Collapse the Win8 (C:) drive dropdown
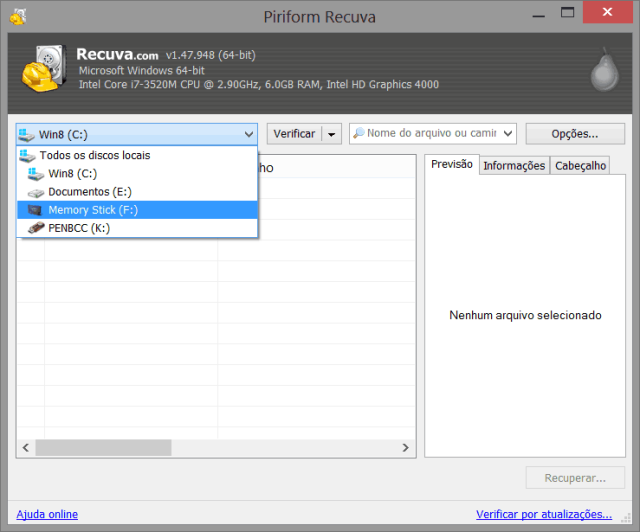Image resolution: width=640 pixels, height=532 pixels. (248, 133)
